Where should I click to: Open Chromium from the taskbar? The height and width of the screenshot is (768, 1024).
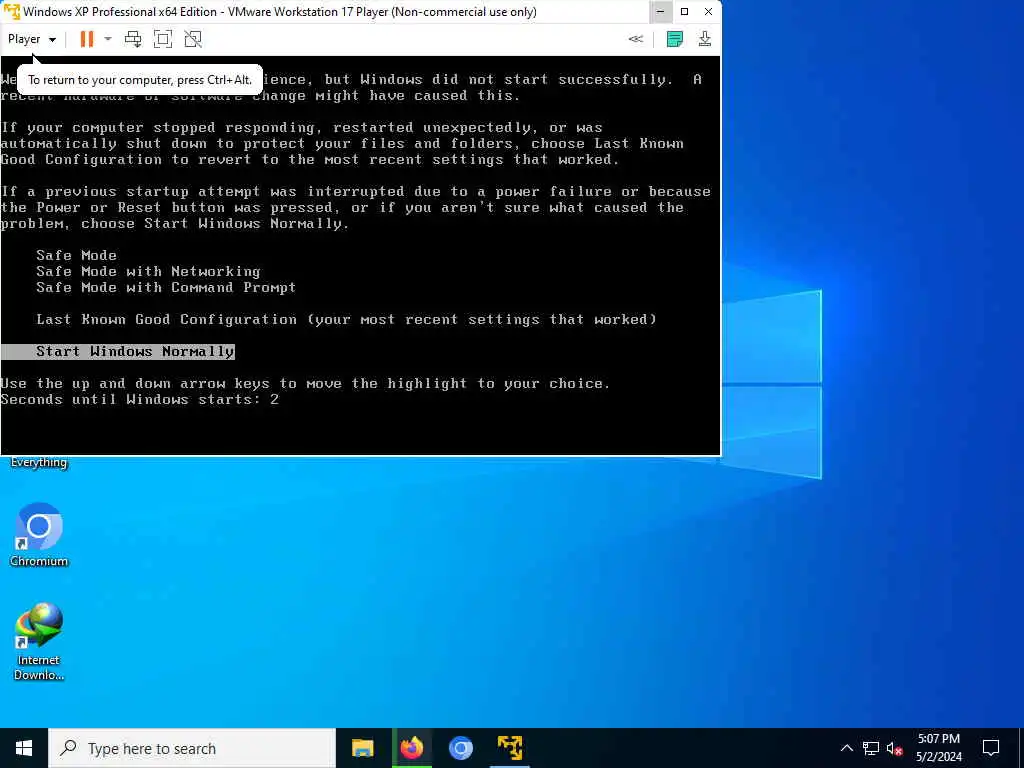tap(460, 748)
